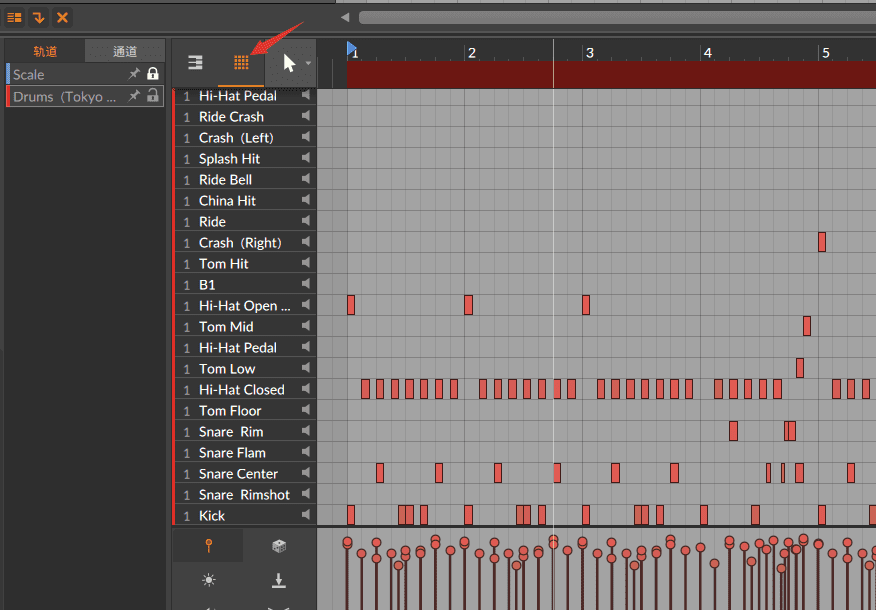Screen dimensions: 876x610
Task: Click the left scroll arrow of the scrollbar
Action: tap(345, 17)
